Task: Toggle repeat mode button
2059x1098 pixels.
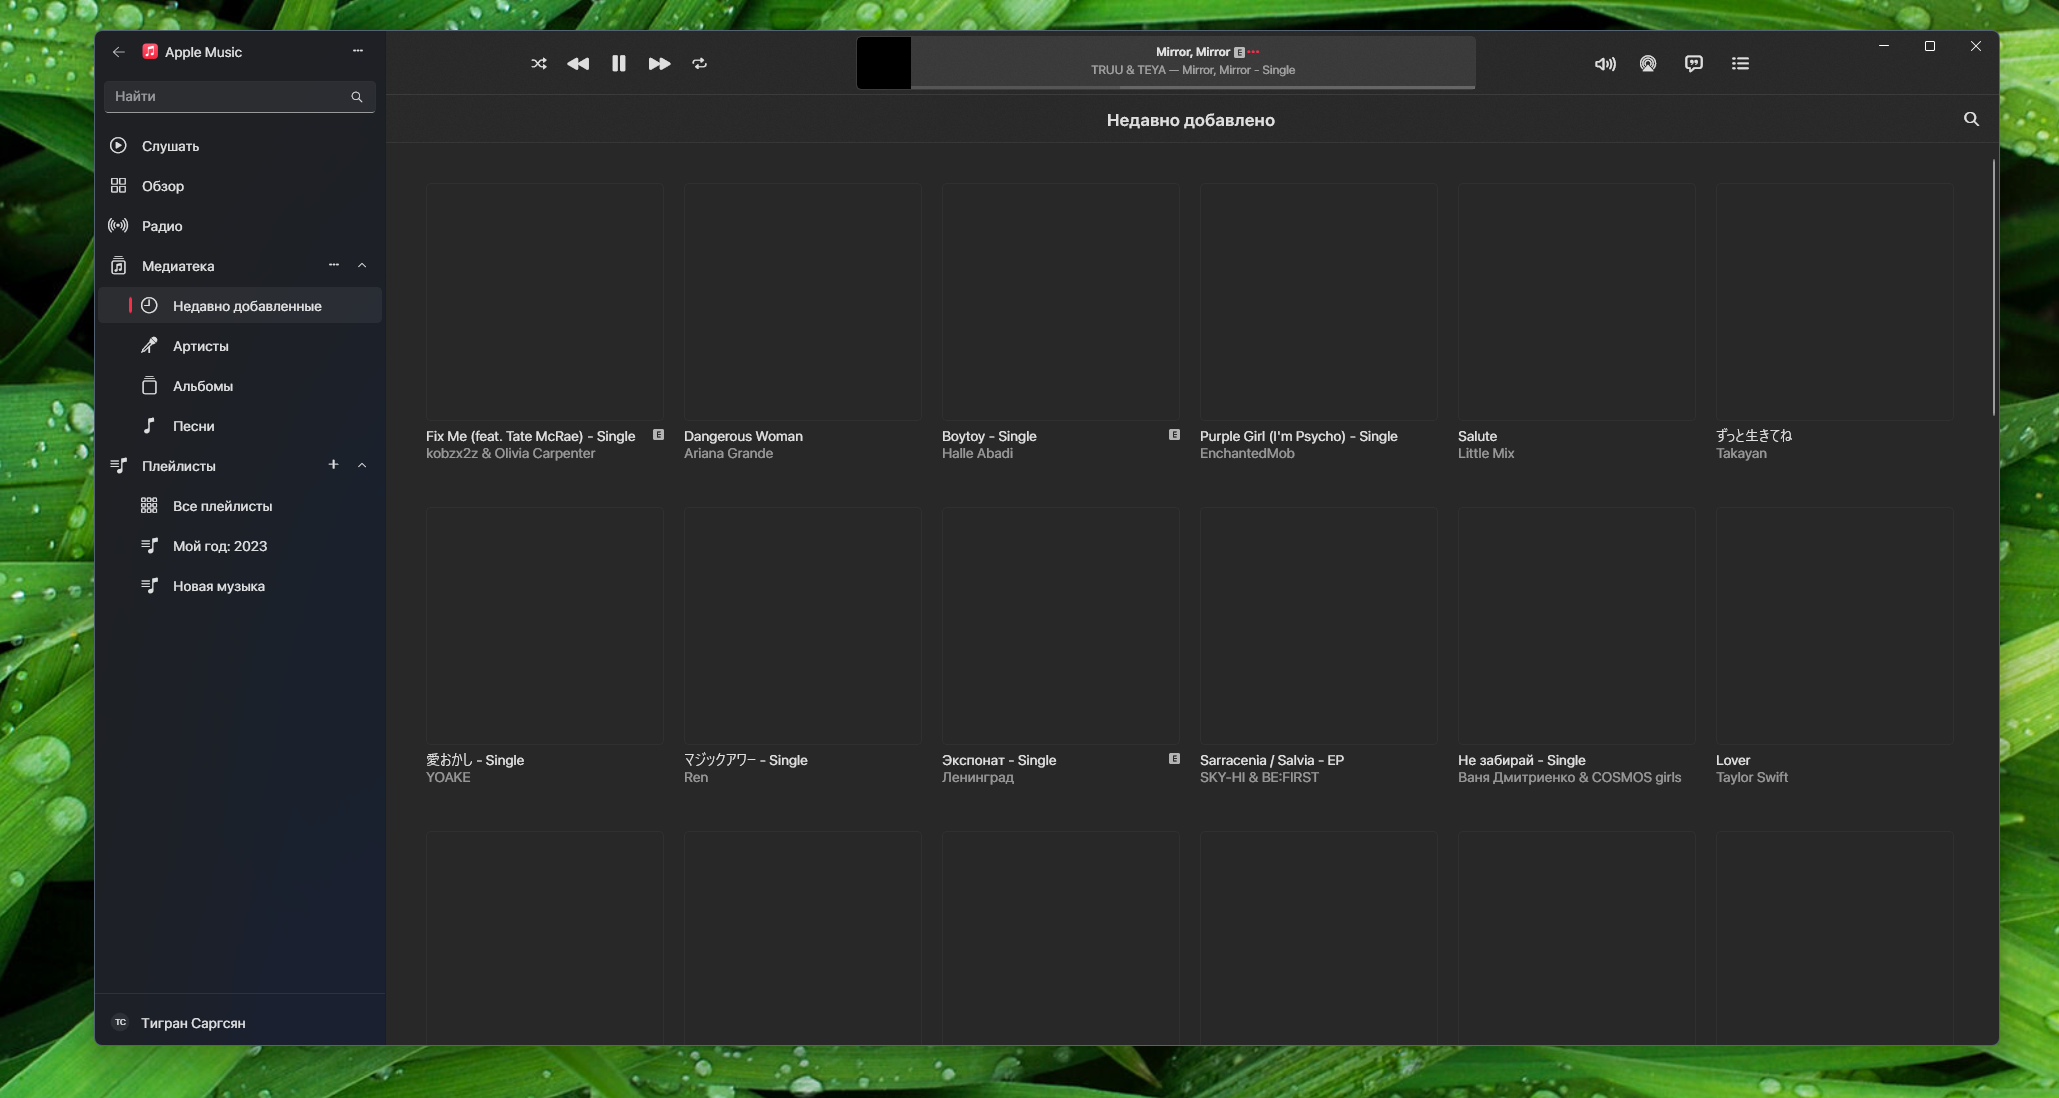Action: (x=700, y=64)
